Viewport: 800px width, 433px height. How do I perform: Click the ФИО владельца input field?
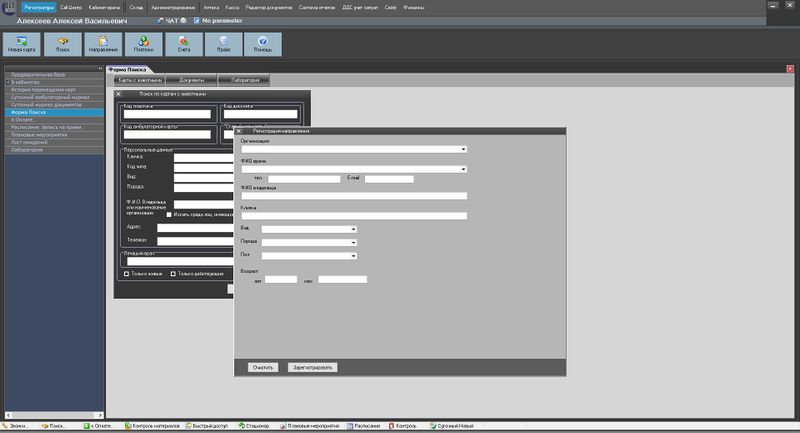353,196
